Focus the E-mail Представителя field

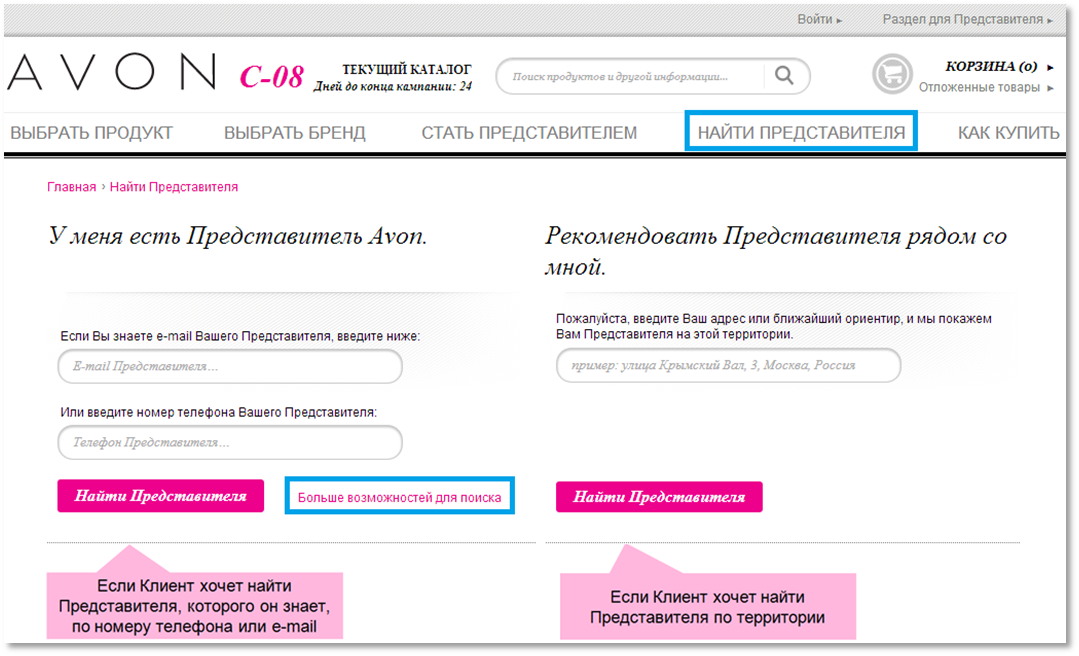(x=230, y=366)
